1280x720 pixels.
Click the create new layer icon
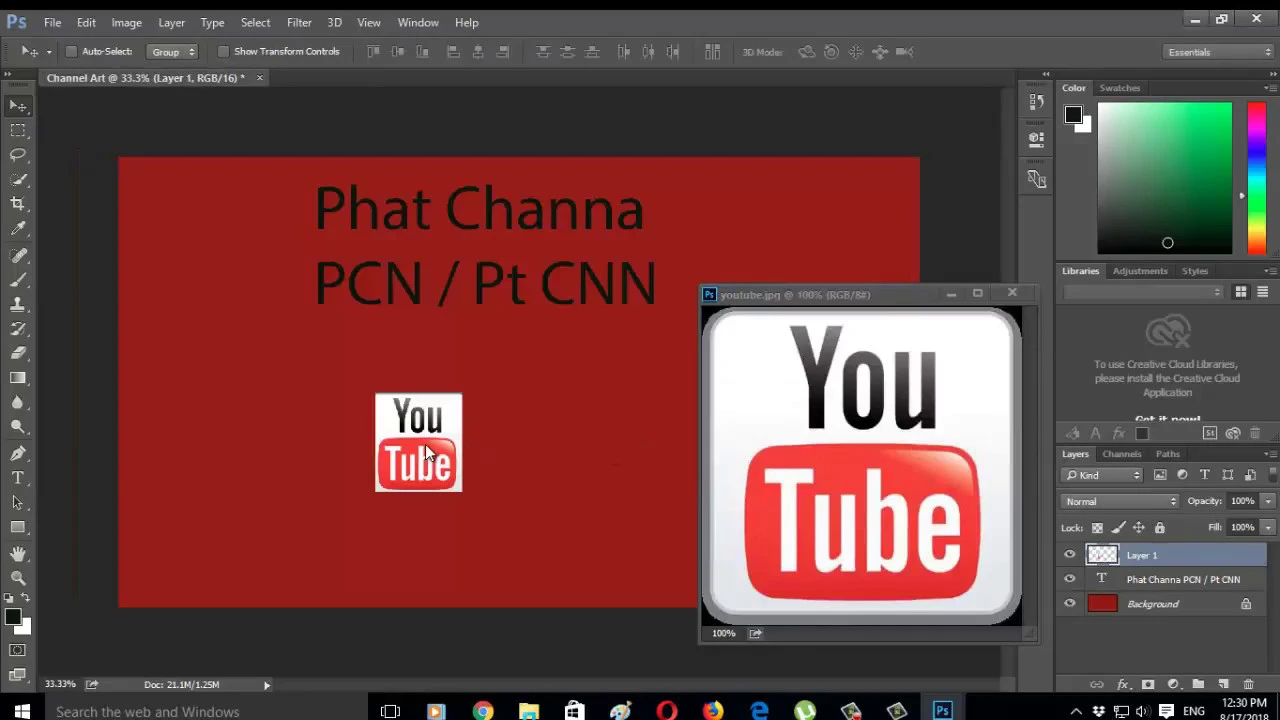coord(1223,684)
